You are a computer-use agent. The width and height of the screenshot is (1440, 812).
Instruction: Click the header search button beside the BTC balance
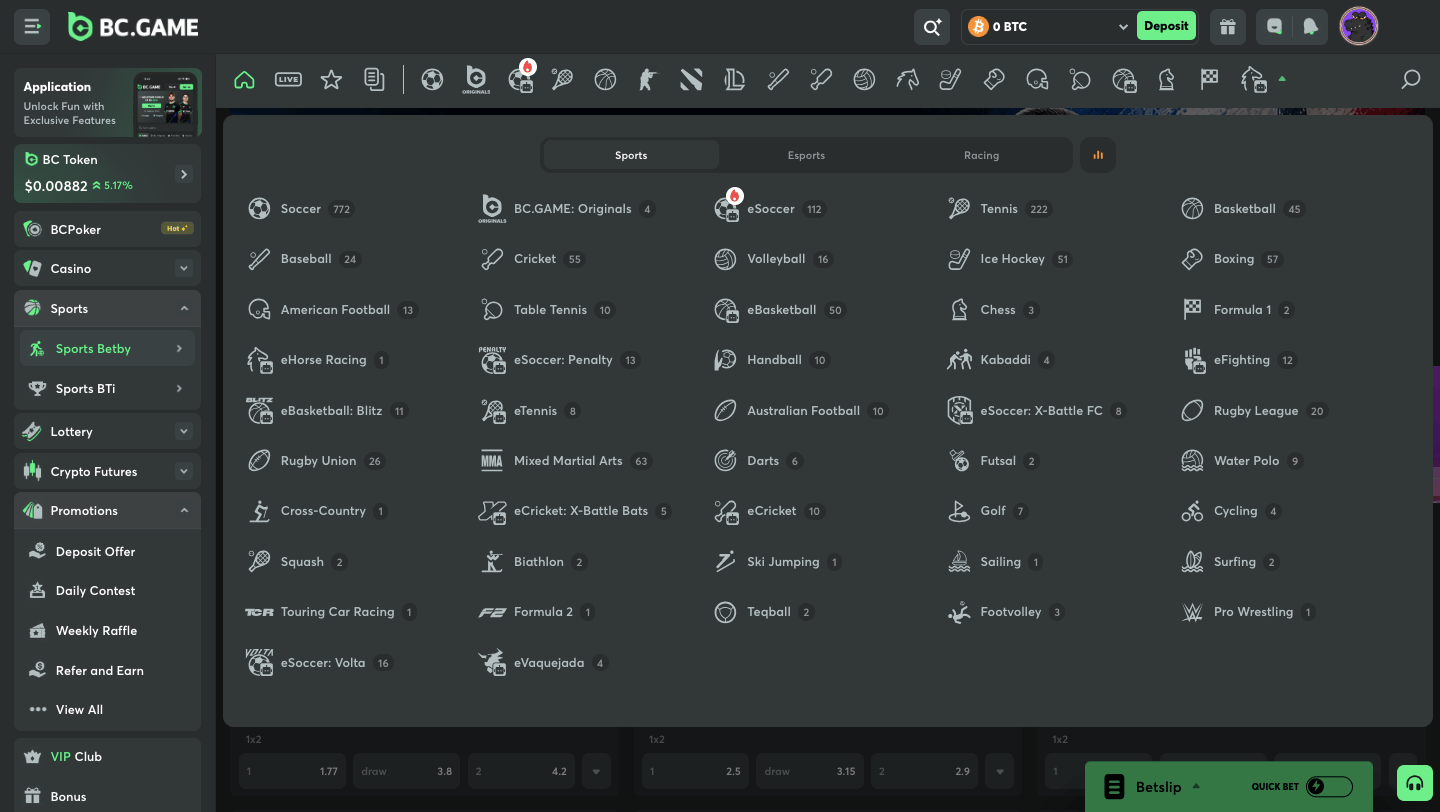pos(932,27)
